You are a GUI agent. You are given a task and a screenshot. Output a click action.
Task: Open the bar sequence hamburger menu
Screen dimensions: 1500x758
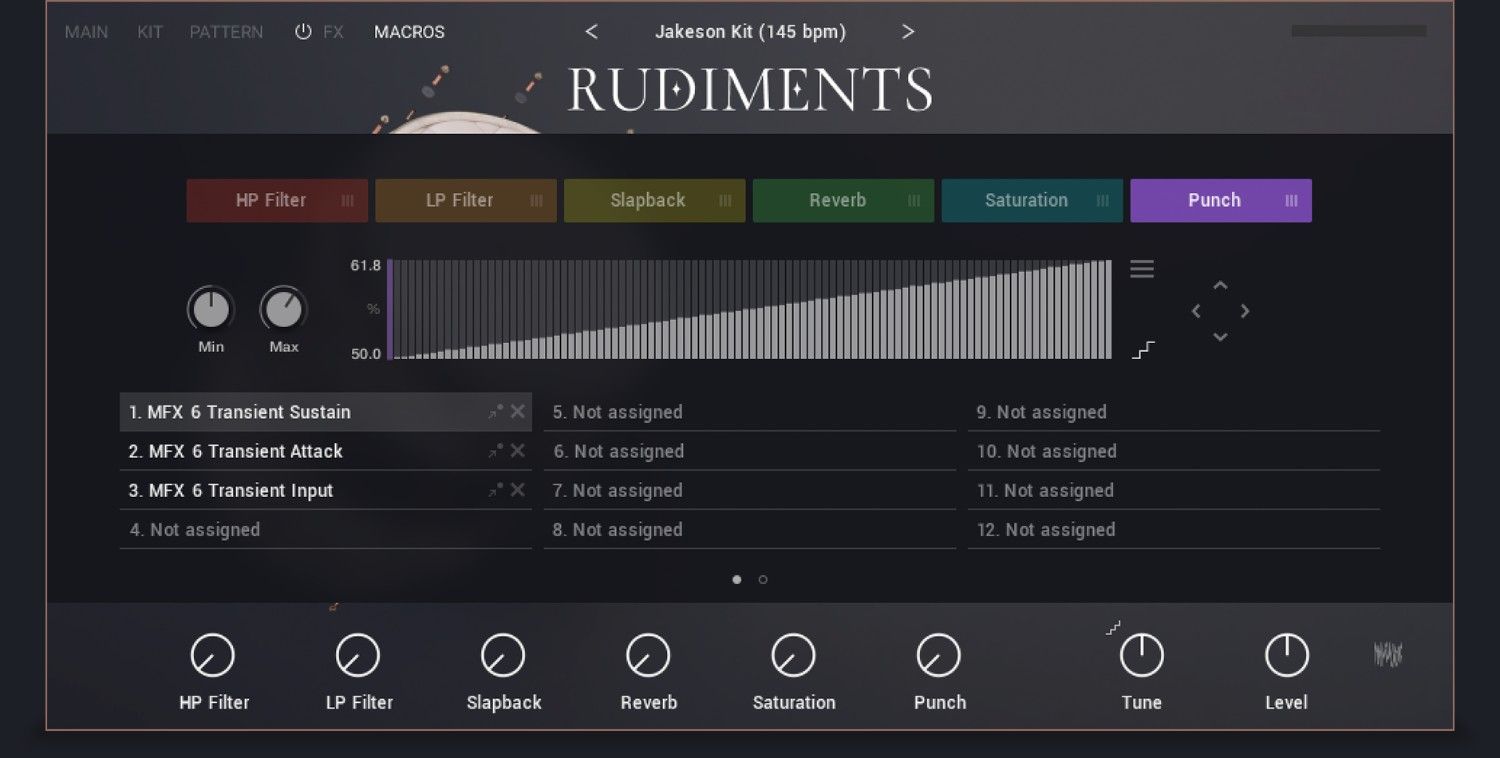[1141, 268]
